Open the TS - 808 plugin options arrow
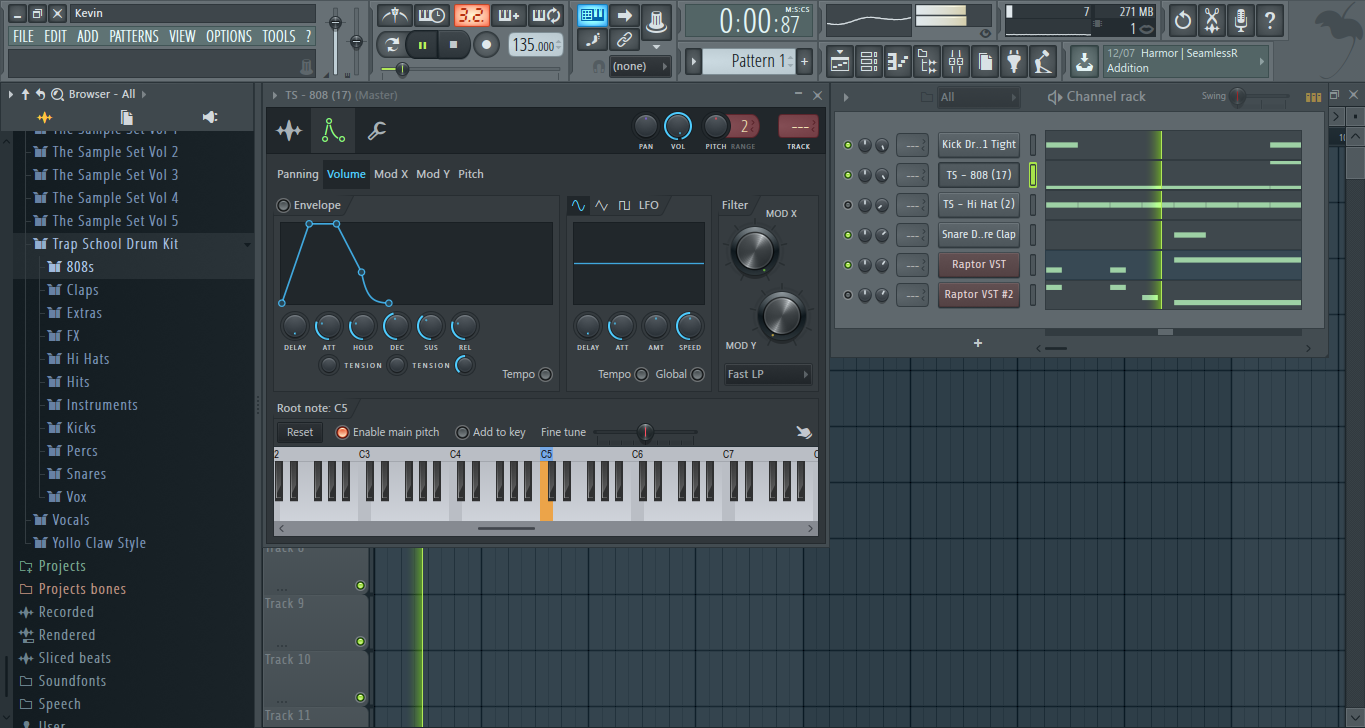This screenshot has height=728, width=1365. tap(275, 95)
